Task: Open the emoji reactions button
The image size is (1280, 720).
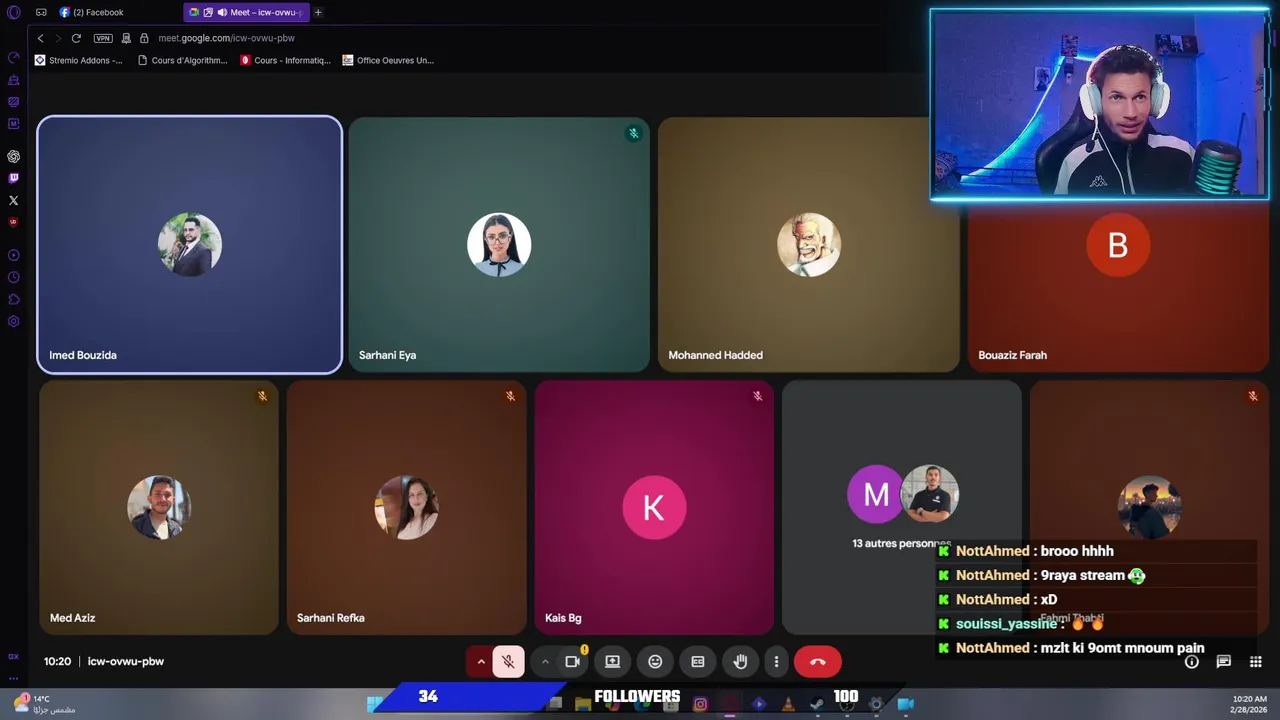Action: coord(655,661)
